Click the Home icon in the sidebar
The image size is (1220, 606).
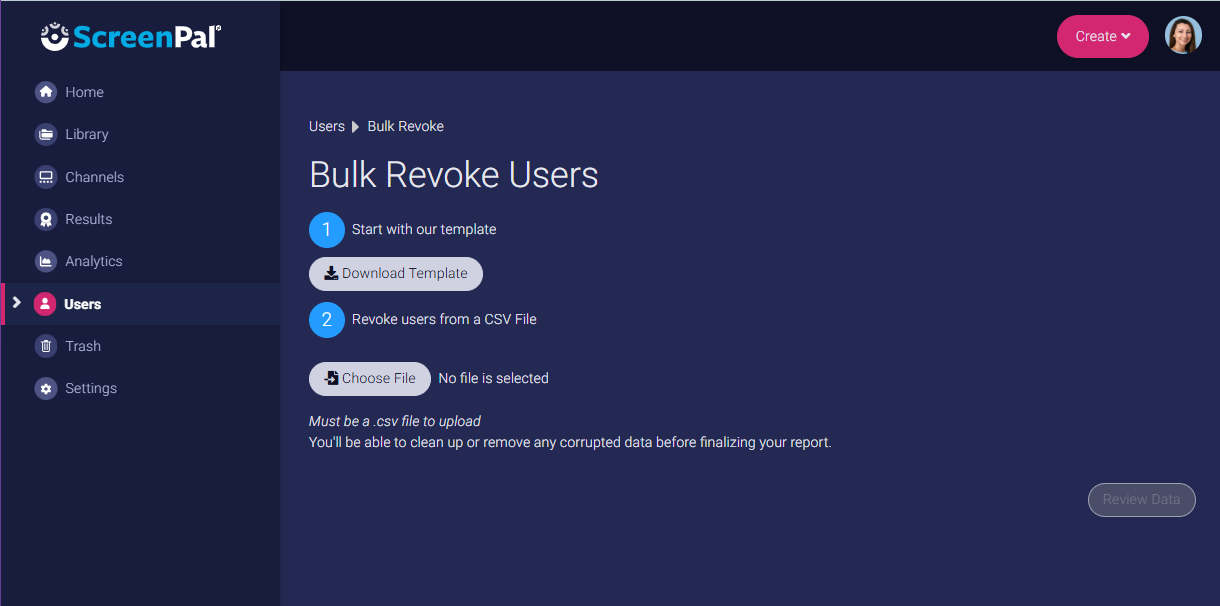pyautogui.click(x=46, y=92)
